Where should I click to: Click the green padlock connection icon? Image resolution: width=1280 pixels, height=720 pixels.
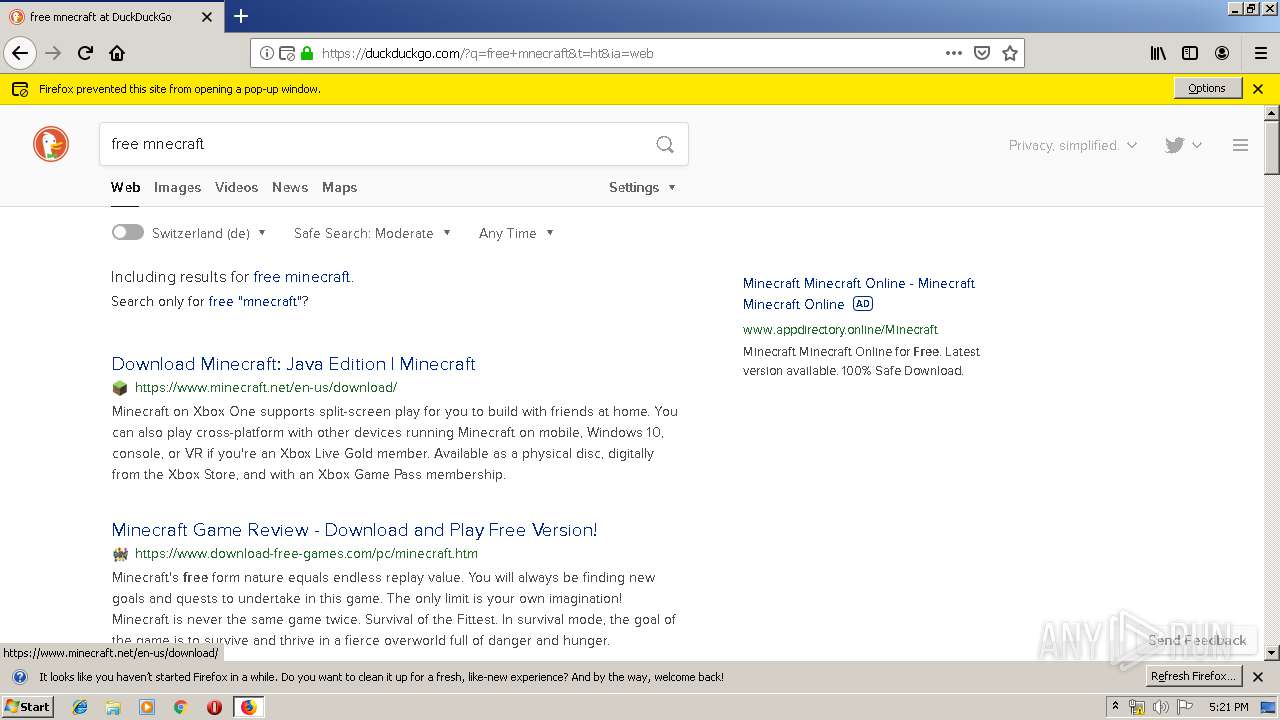click(x=307, y=53)
